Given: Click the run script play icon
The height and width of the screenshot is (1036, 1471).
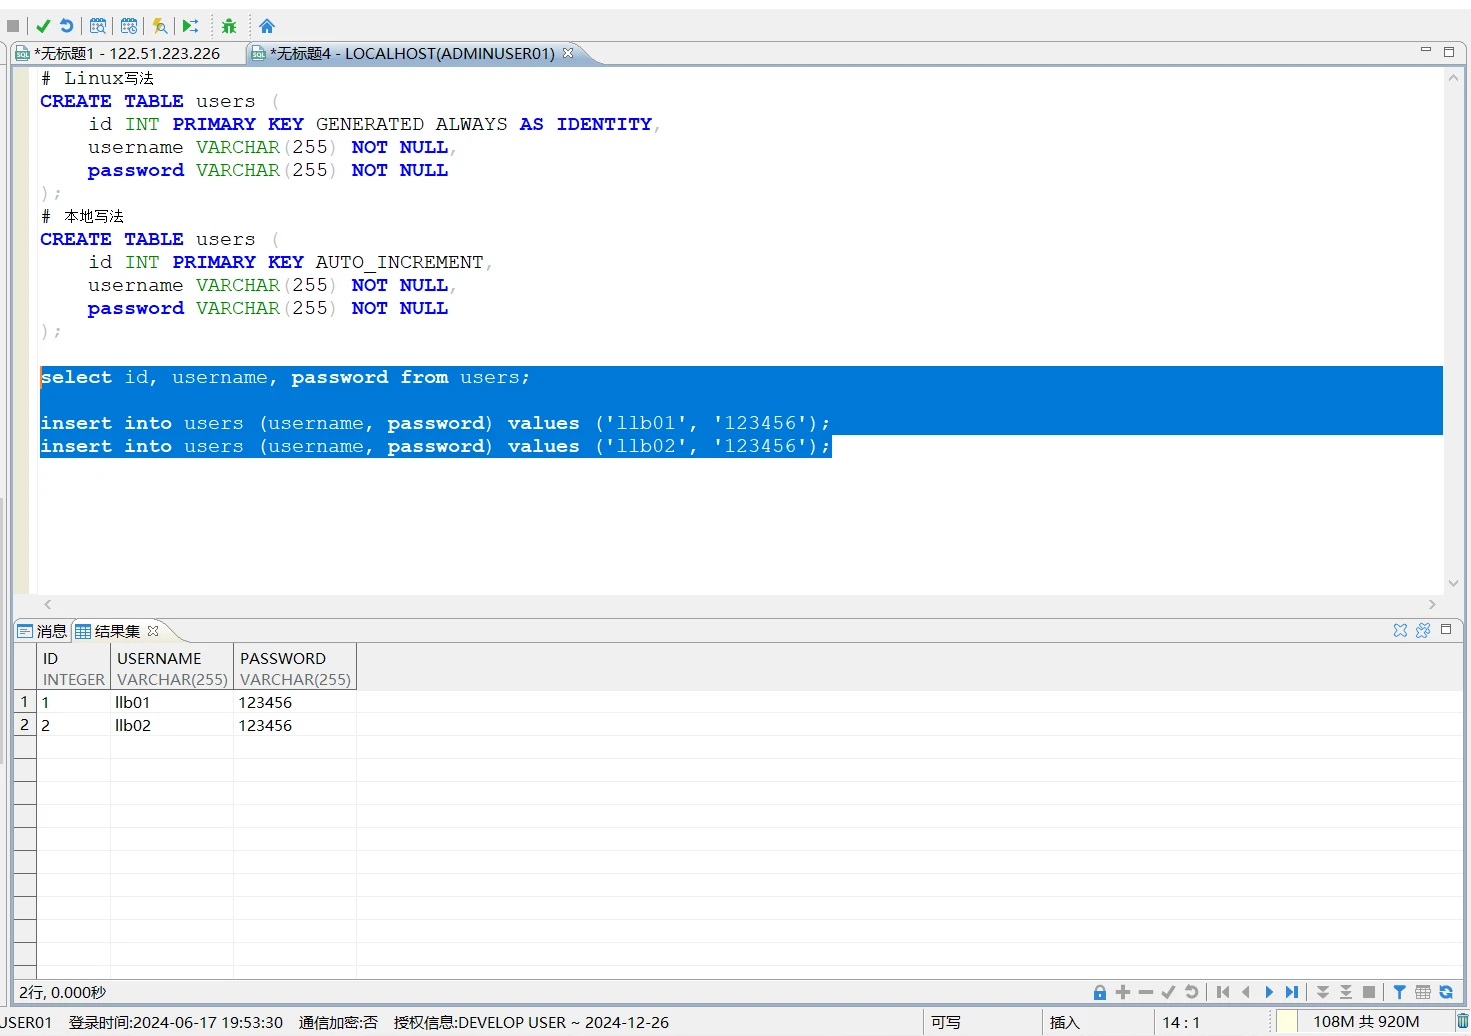Looking at the screenshot, I should point(190,26).
